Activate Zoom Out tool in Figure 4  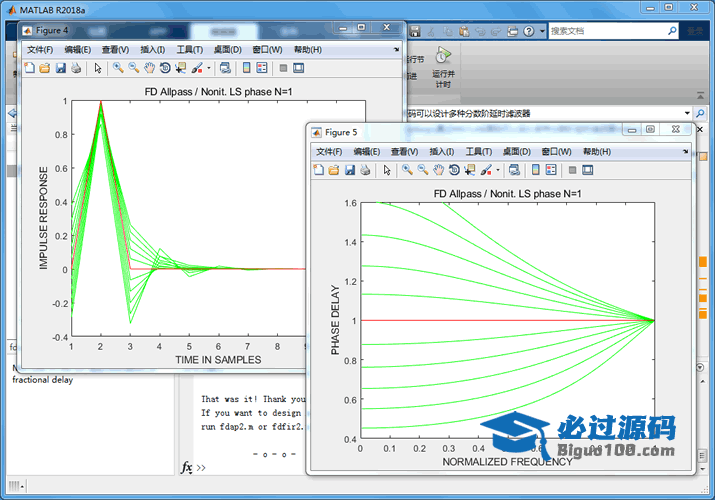pos(134,68)
